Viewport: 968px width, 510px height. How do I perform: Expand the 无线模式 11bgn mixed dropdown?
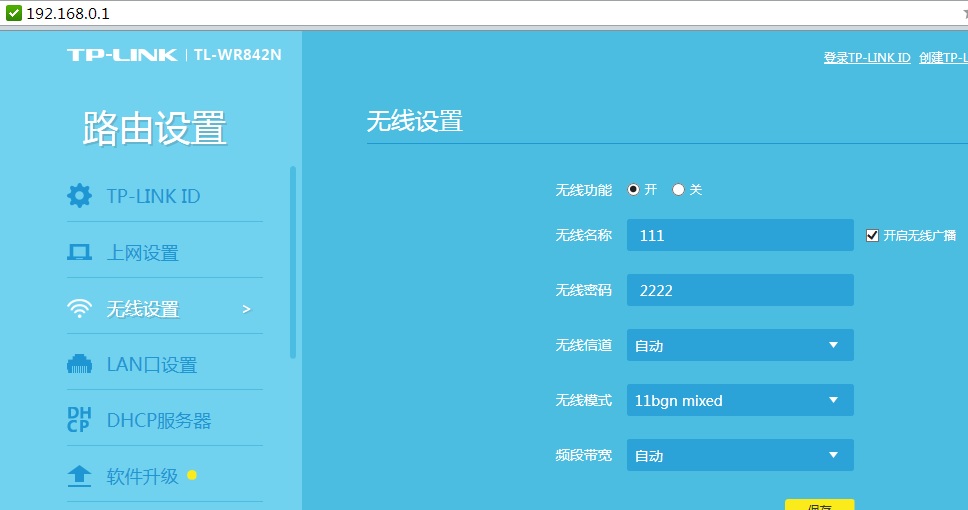pyautogui.click(x=740, y=400)
